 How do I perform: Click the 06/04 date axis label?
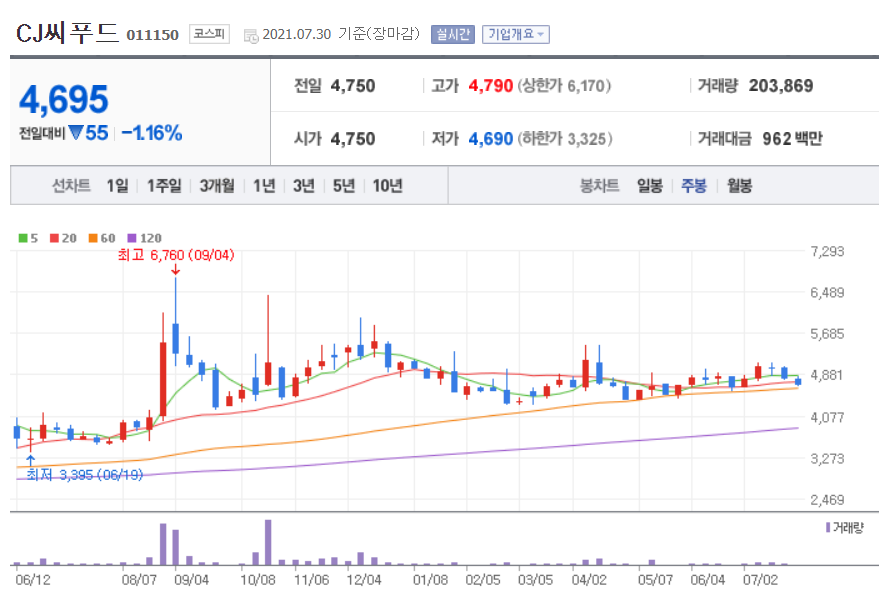[x=707, y=580]
